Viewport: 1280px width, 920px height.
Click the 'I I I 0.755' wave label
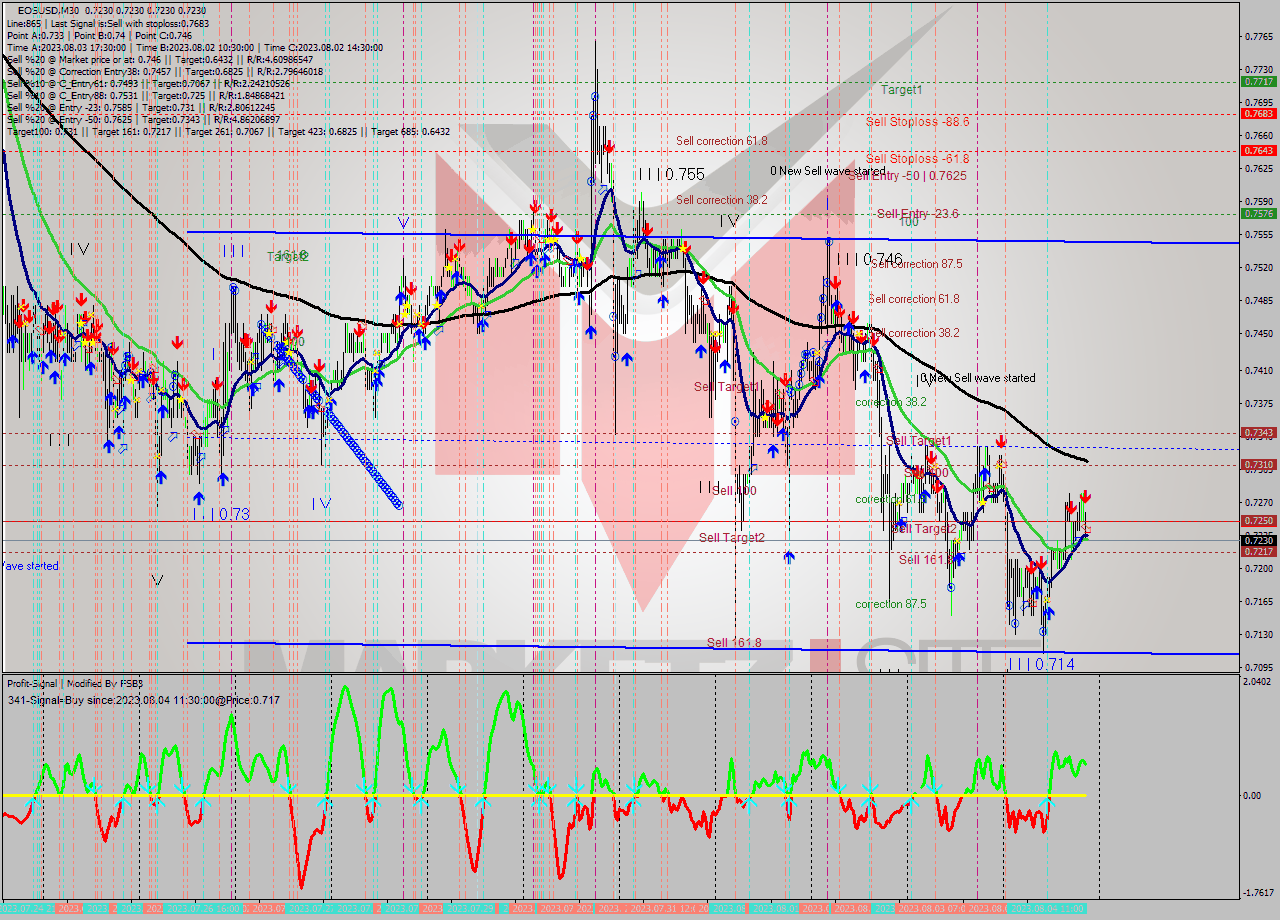[671, 174]
